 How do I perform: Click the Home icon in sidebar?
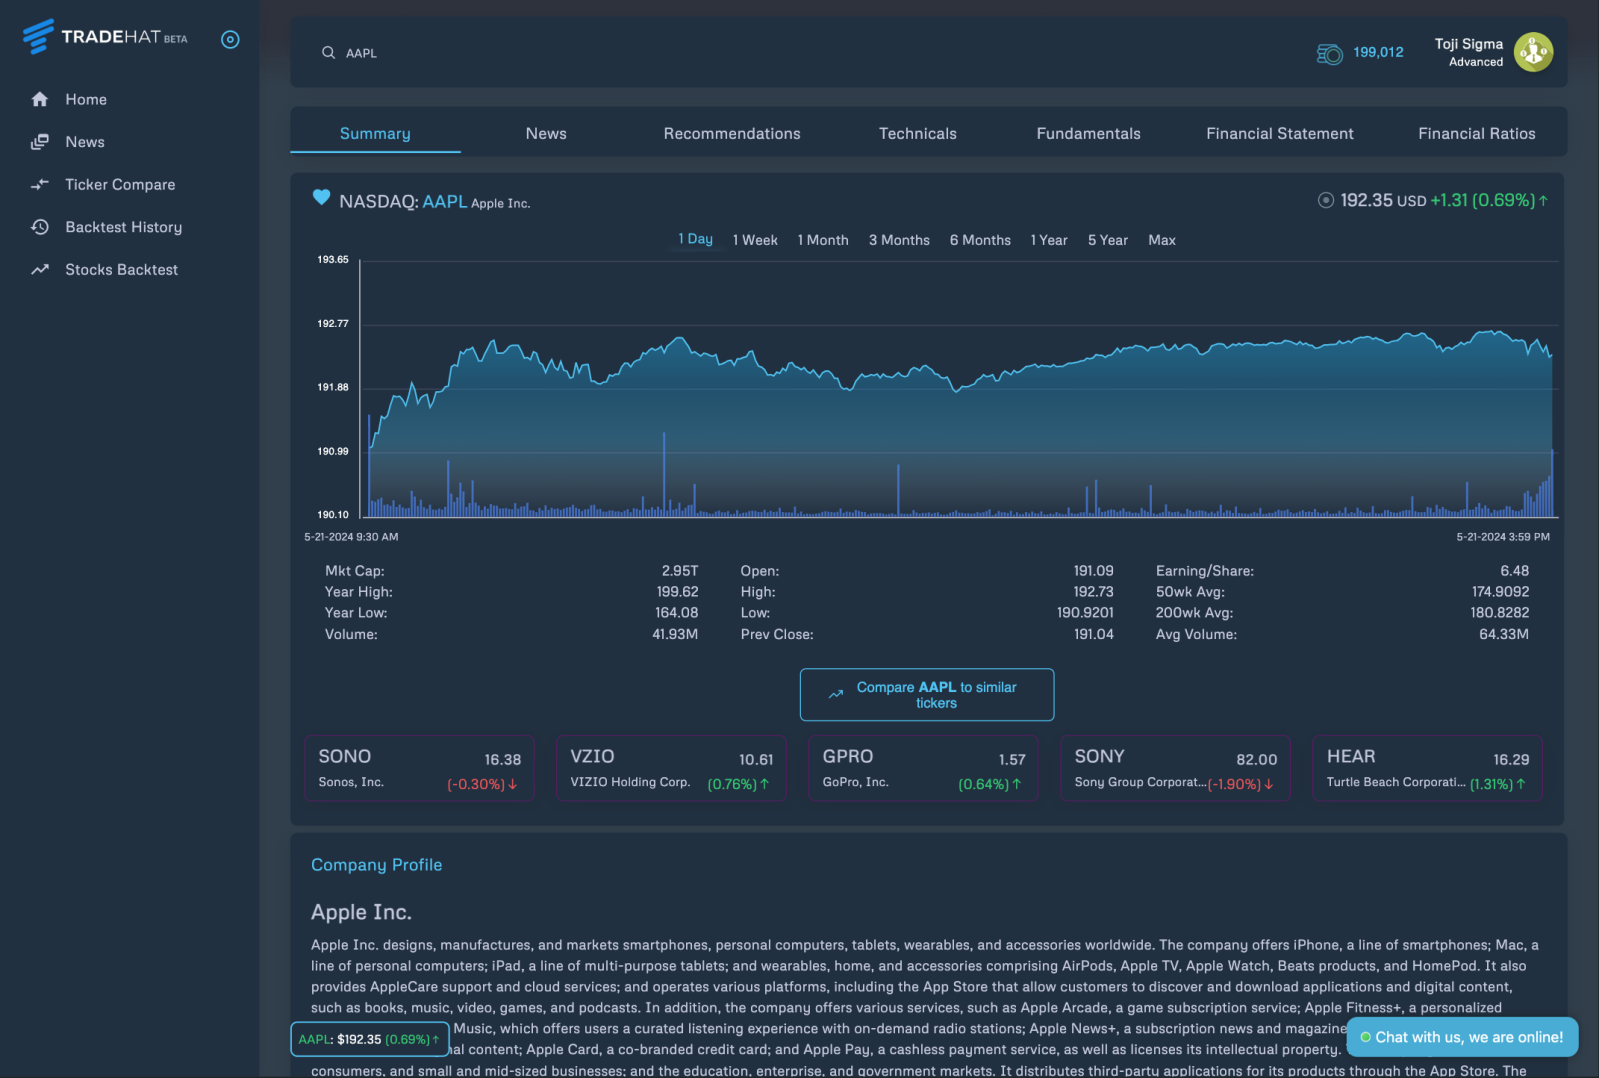pyautogui.click(x=40, y=99)
